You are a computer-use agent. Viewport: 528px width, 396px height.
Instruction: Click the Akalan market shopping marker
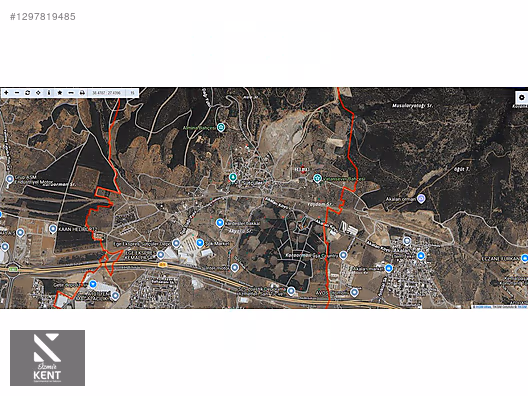pos(389,268)
